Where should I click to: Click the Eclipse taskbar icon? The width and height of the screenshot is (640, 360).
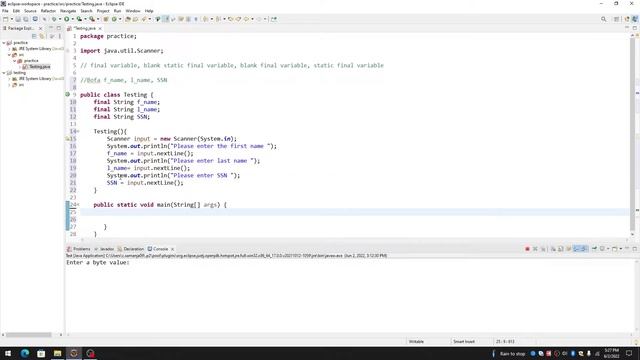74,353
